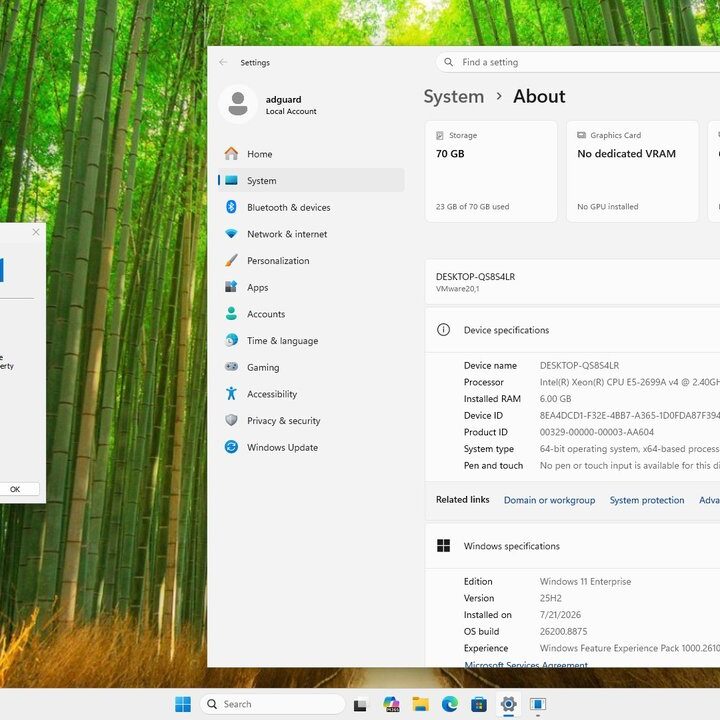The image size is (720, 720).
Task: Click the Settings gear taskbar icon
Action: pyautogui.click(x=508, y=704)
